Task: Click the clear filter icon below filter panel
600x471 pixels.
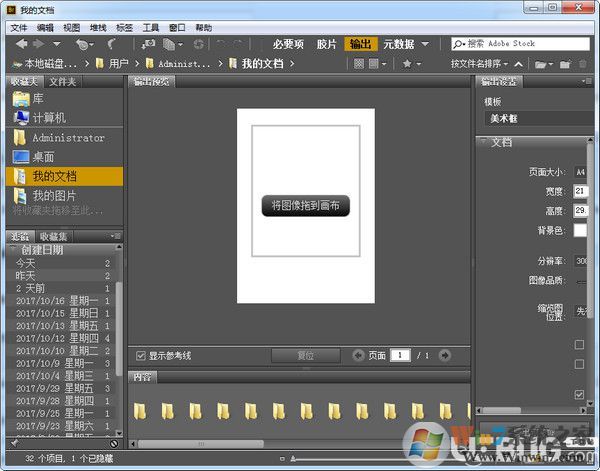Action: (x=114, y=443)
